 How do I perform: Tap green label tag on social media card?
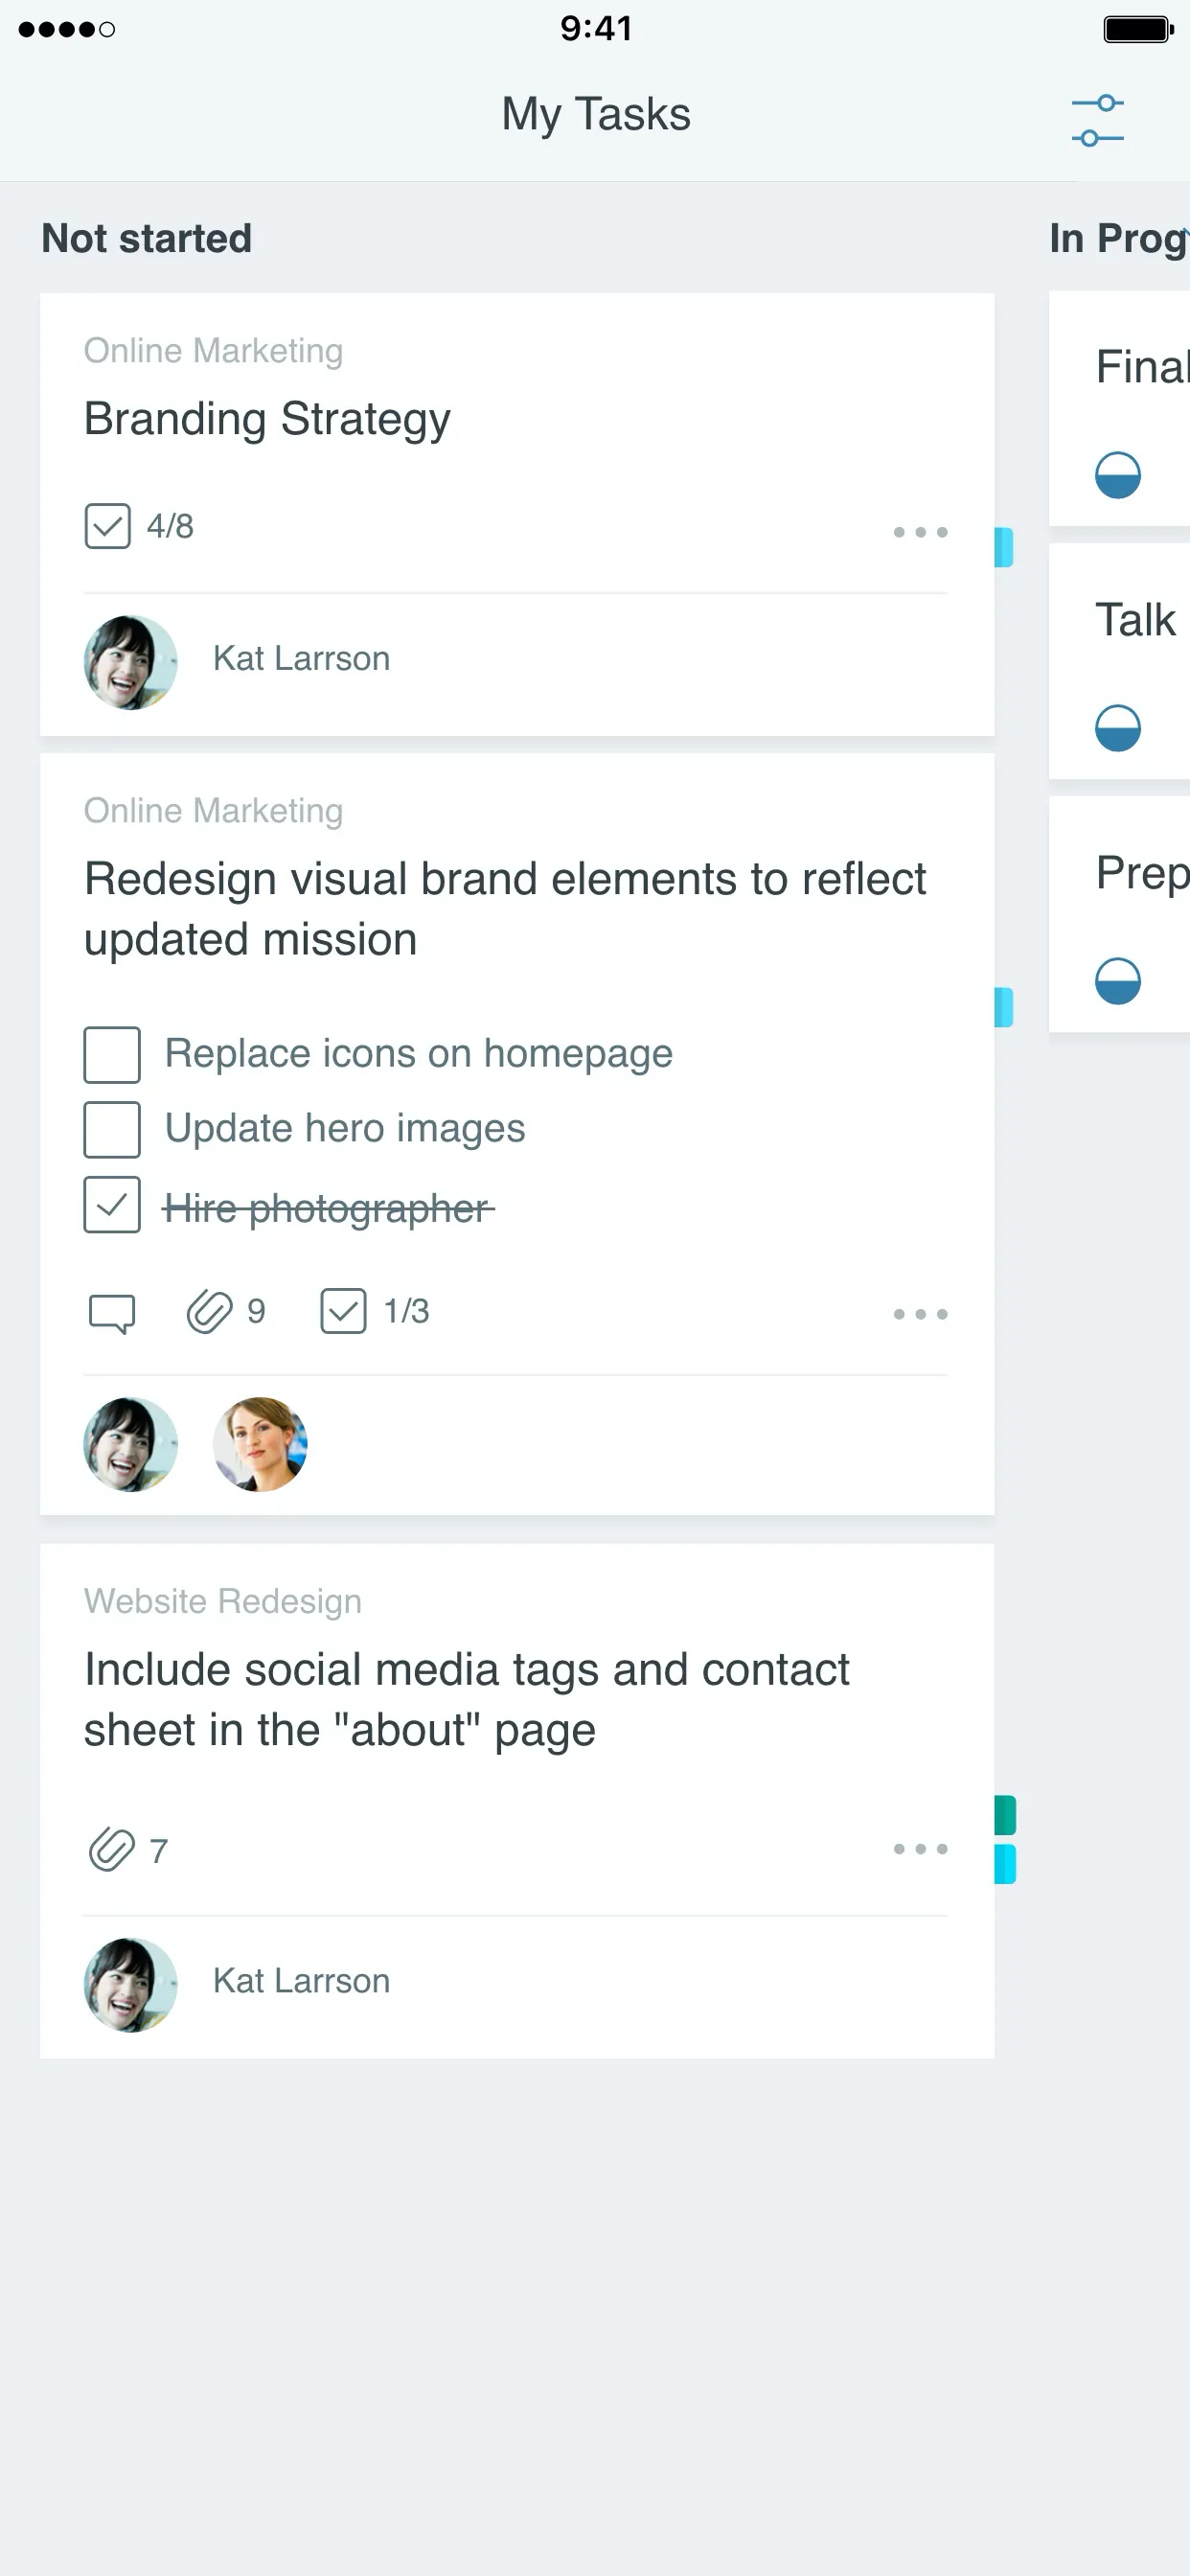tap(1005, 1815)
